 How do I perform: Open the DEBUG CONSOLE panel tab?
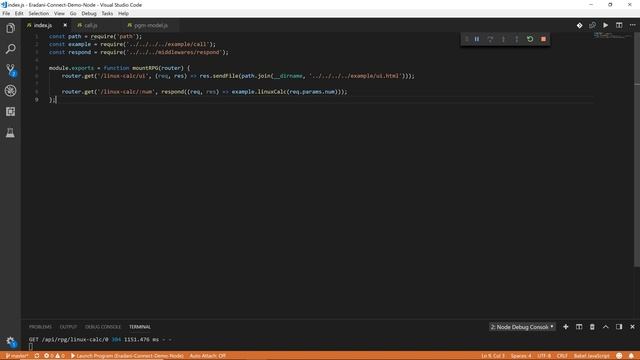point(103,327)
